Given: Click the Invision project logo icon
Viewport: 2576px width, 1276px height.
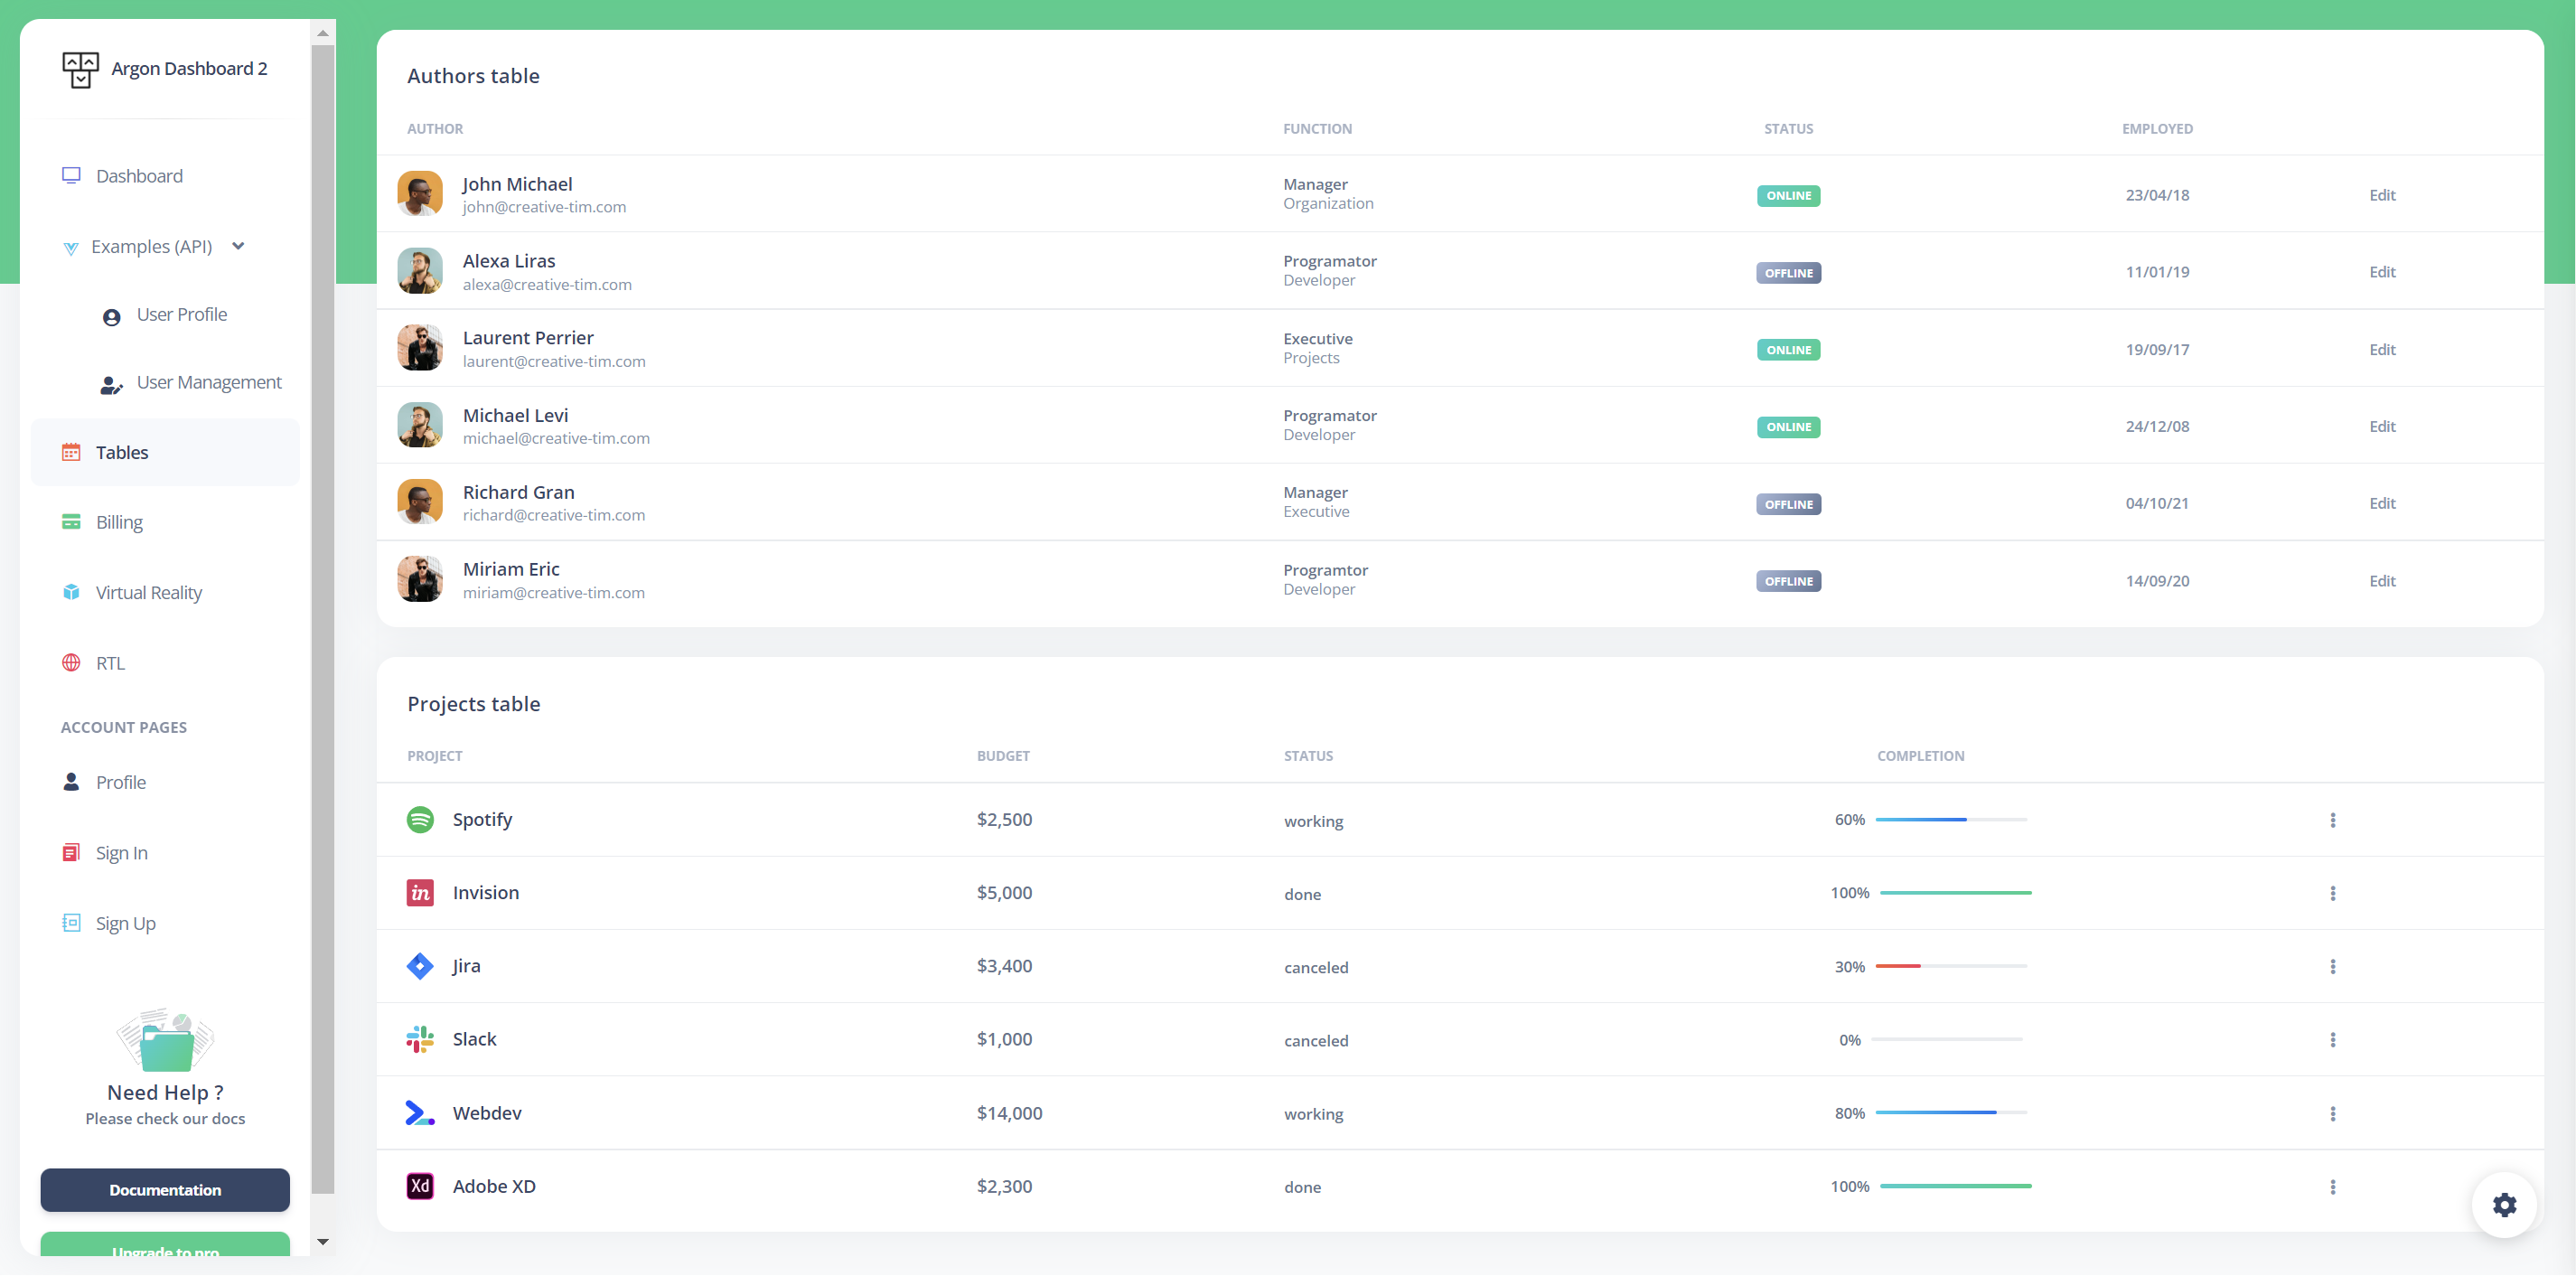Looking at the screenshot, I should [x=420, y=892].
